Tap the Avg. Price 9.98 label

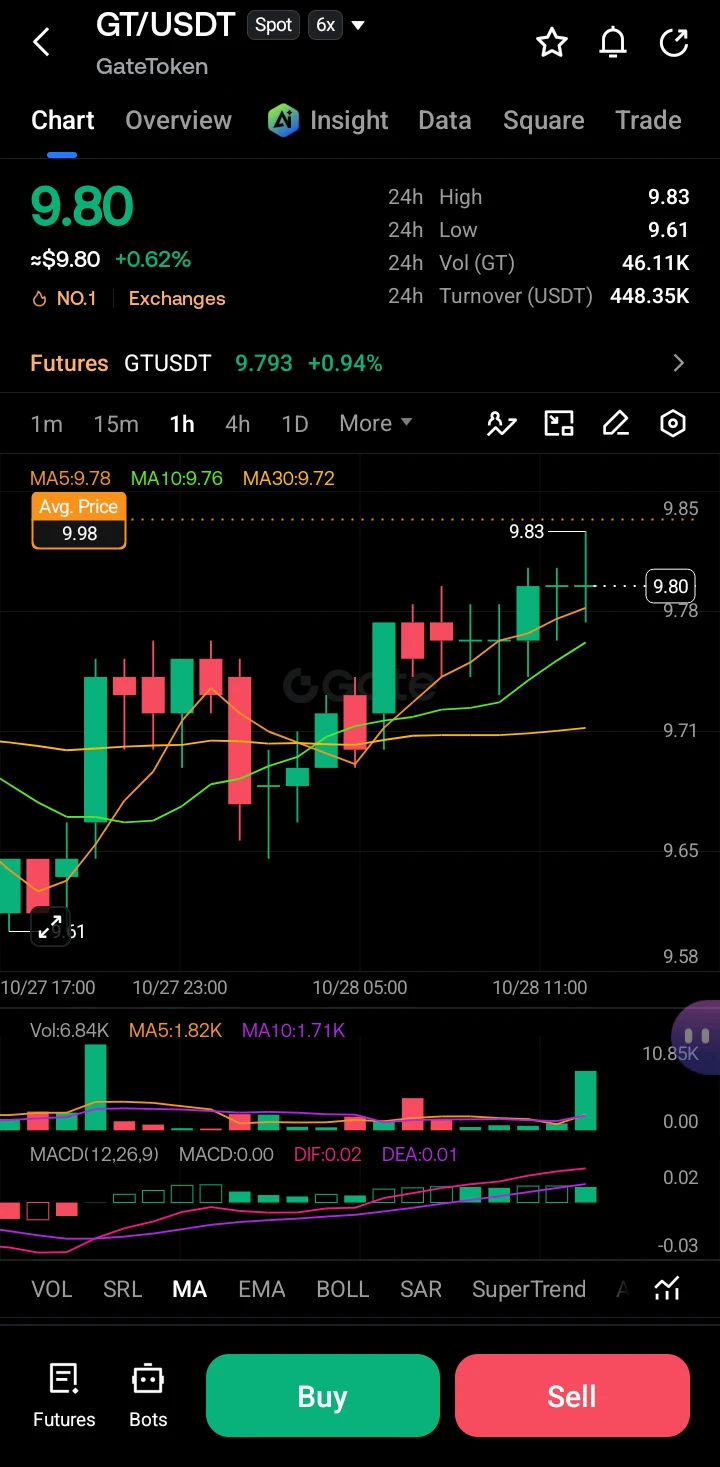[x=79, y=521]
